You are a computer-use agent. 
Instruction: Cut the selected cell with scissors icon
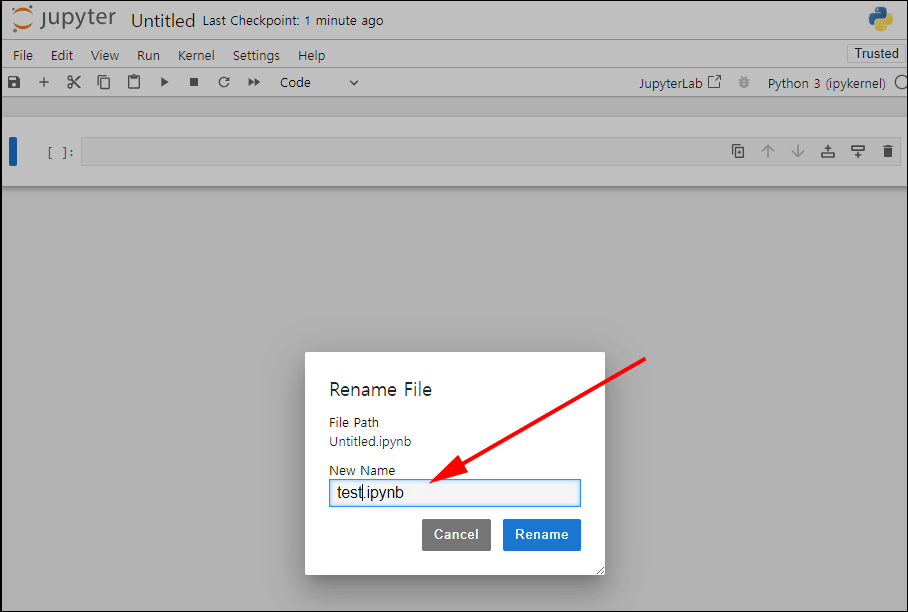click(74, 82)
